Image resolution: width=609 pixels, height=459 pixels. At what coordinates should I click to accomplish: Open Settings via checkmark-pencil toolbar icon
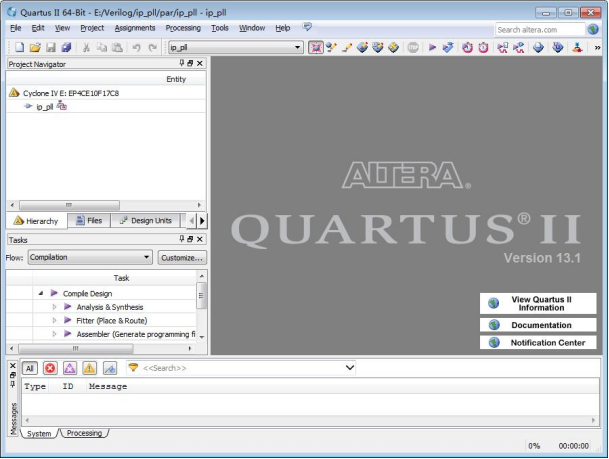[331, 47]
